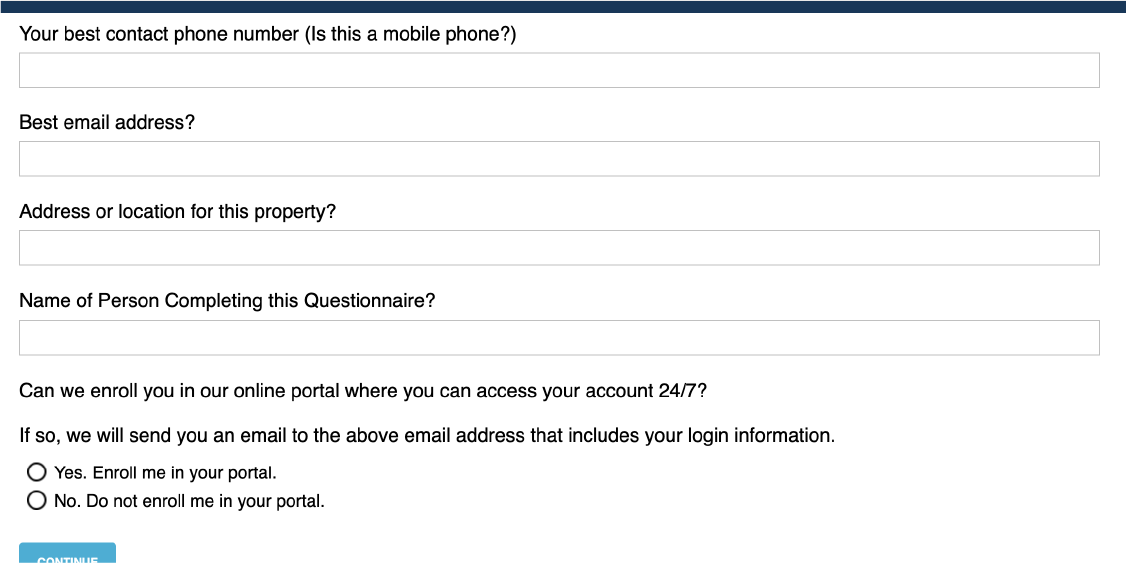Select the Name of Person Completing field

point(559,338)
